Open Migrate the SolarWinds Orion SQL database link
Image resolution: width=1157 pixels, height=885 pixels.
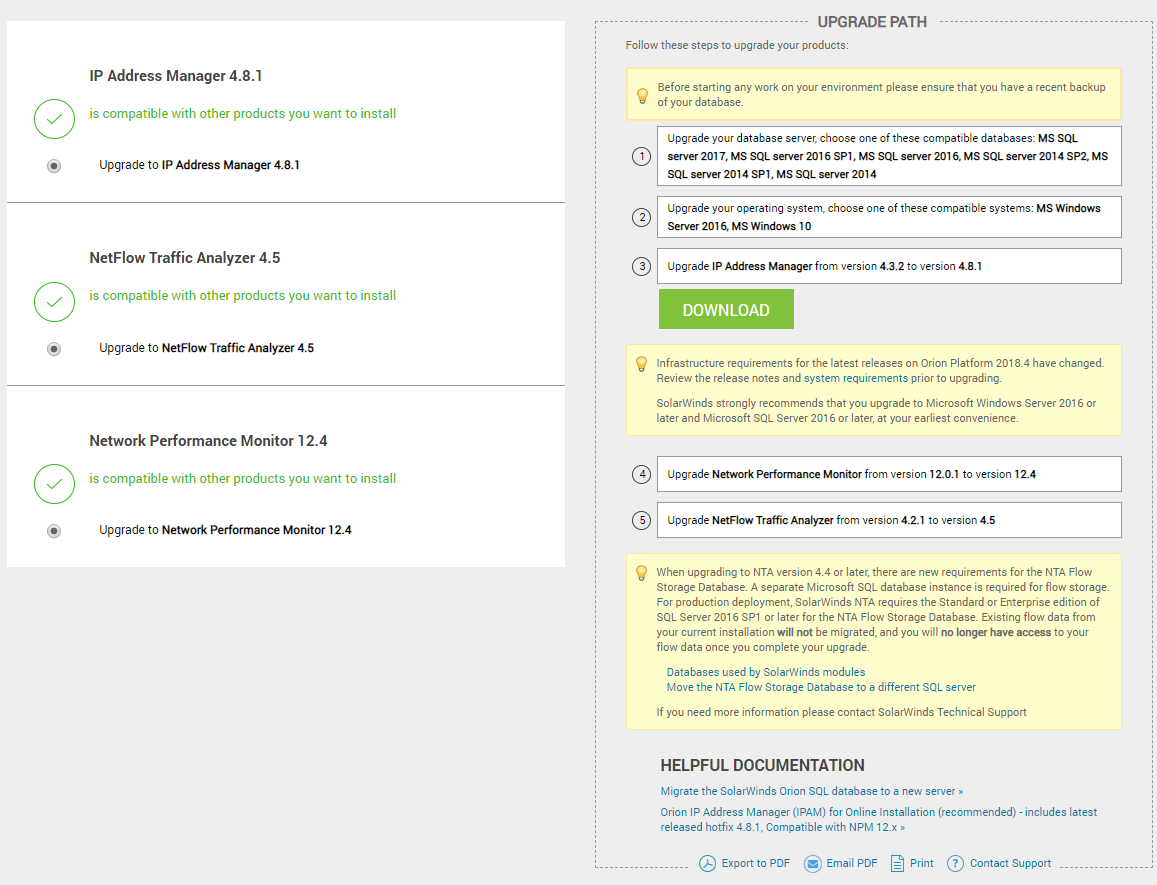(x=812, y=791)
